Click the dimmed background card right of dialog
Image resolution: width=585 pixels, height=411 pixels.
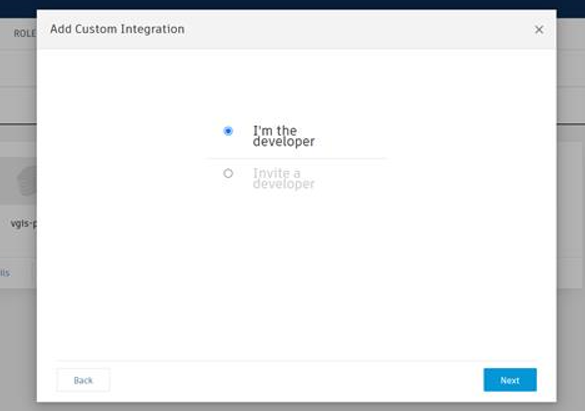click(569, 214)
